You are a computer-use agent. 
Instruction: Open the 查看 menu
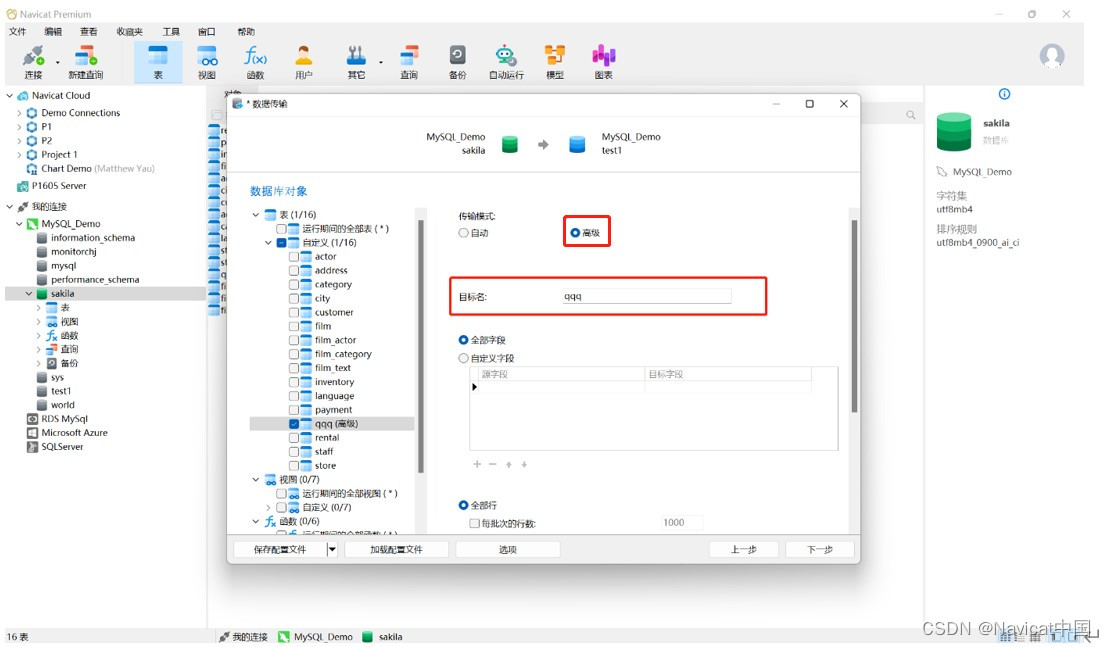tap(89, 32)
